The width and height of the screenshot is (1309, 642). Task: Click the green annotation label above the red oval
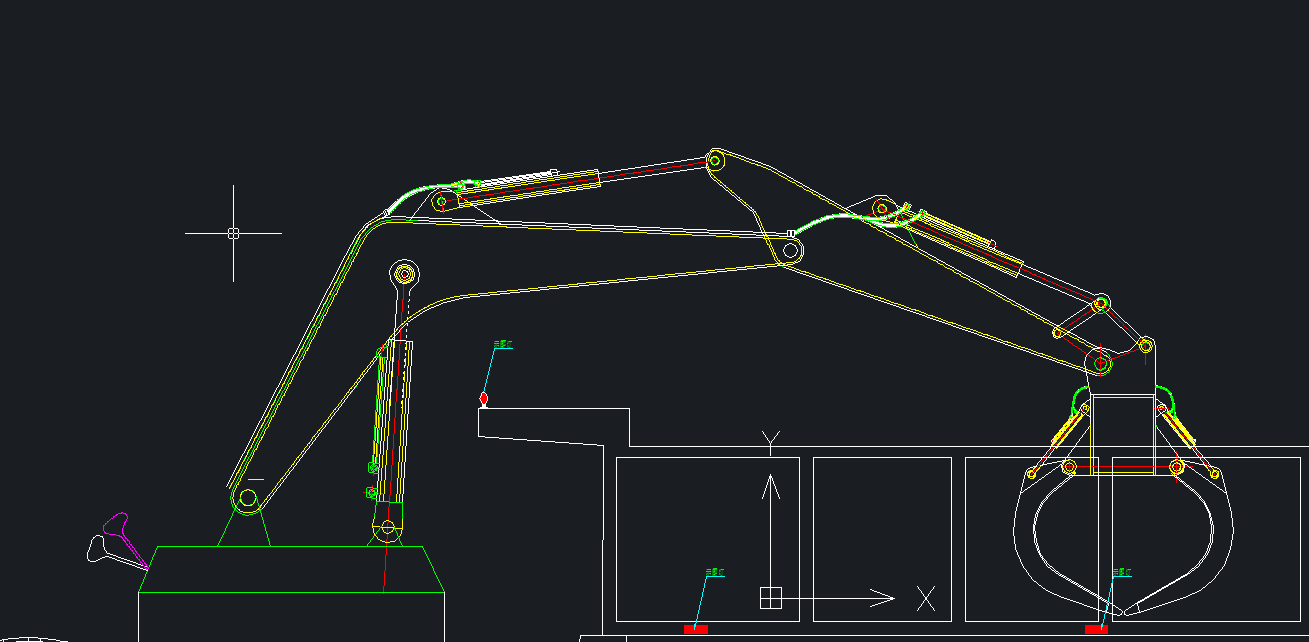click(x=503, y=344)
